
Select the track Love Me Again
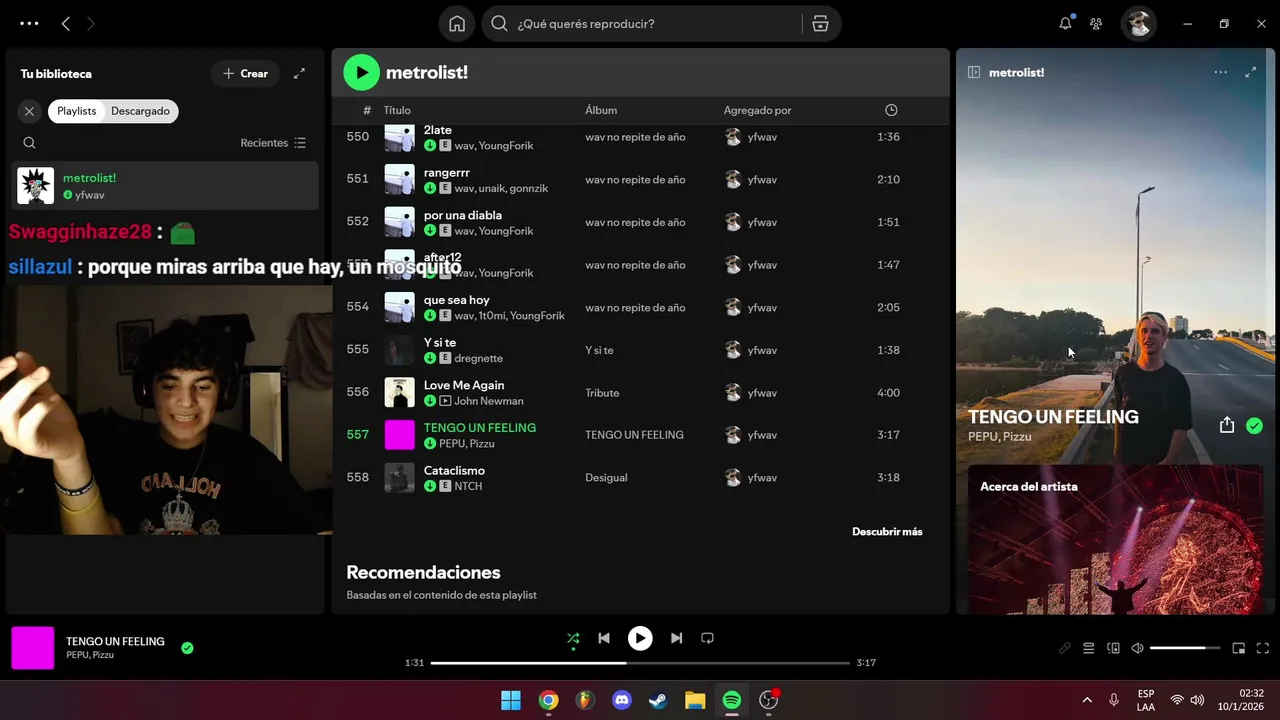(464, 385)
